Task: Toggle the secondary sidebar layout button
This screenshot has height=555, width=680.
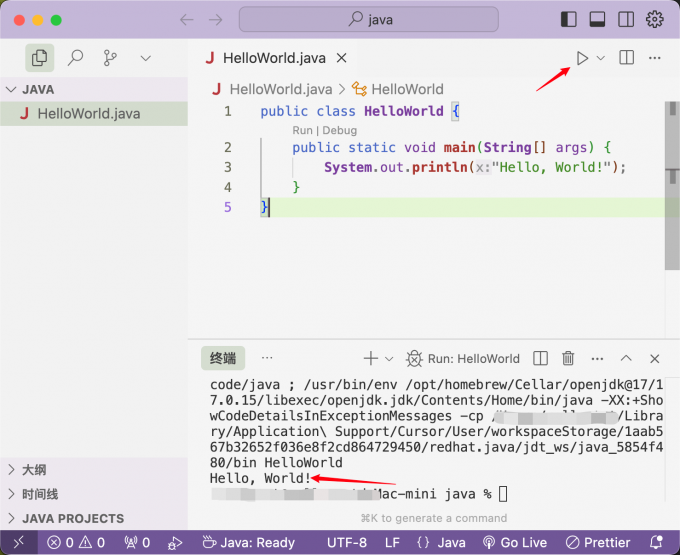Action: (626, 19)
